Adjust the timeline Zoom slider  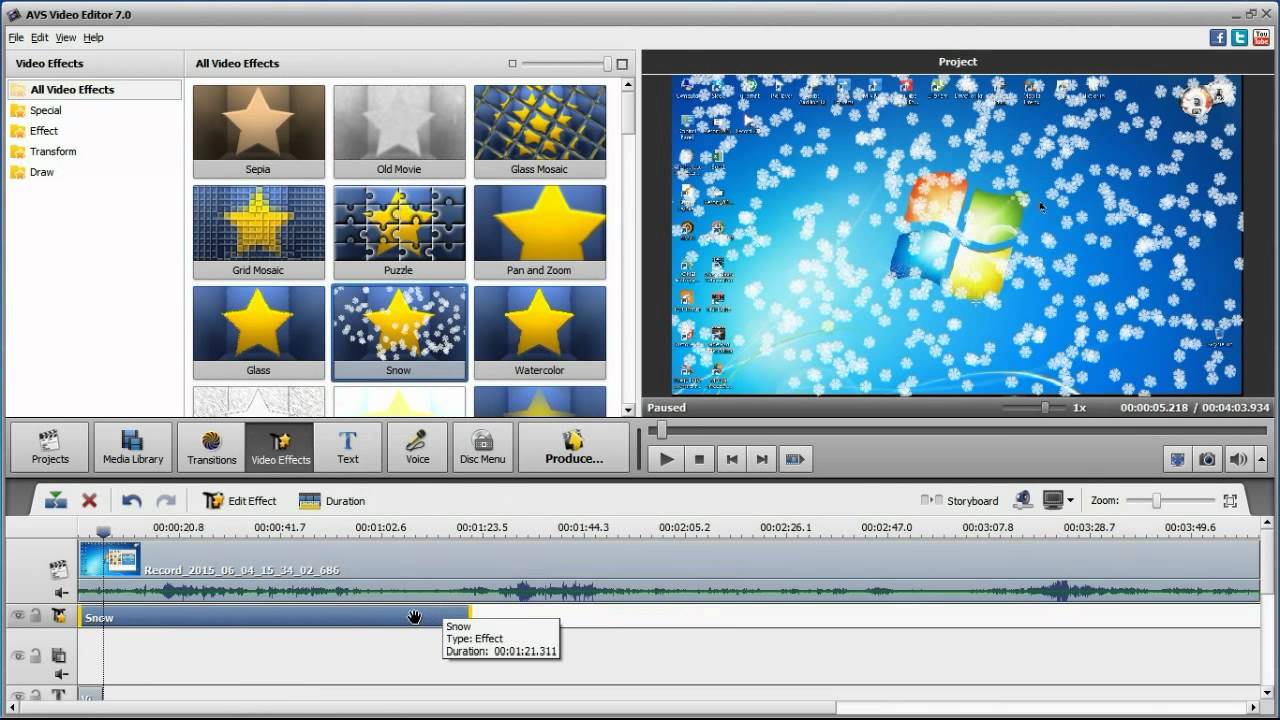1157,500
